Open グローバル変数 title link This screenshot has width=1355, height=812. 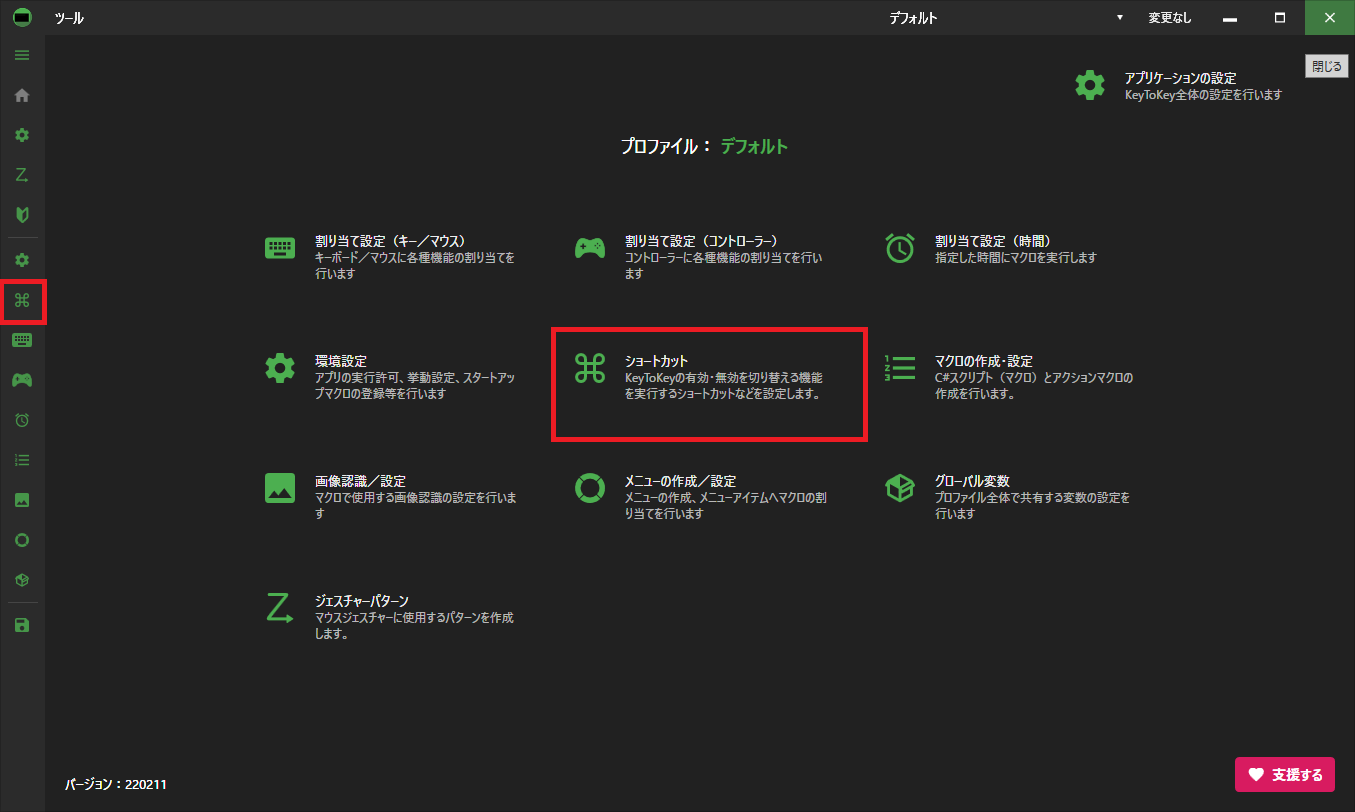click(972, 481)
